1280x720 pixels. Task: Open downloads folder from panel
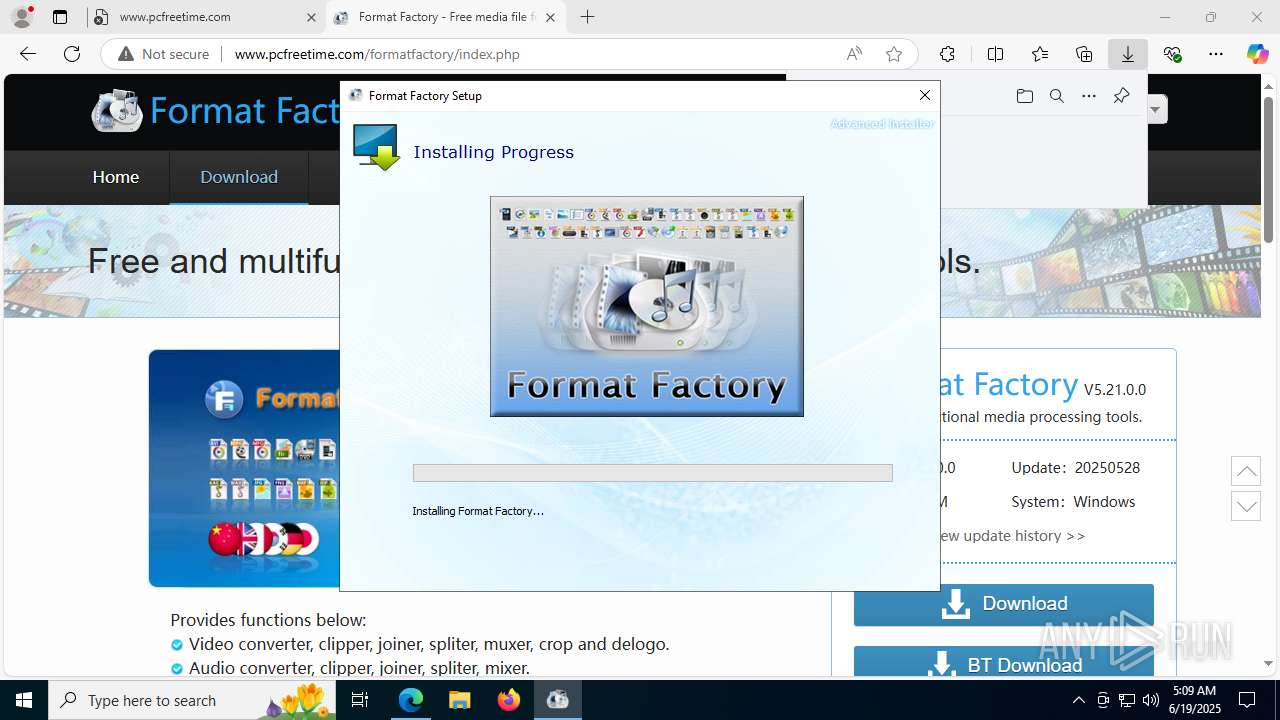[1024, 96]
